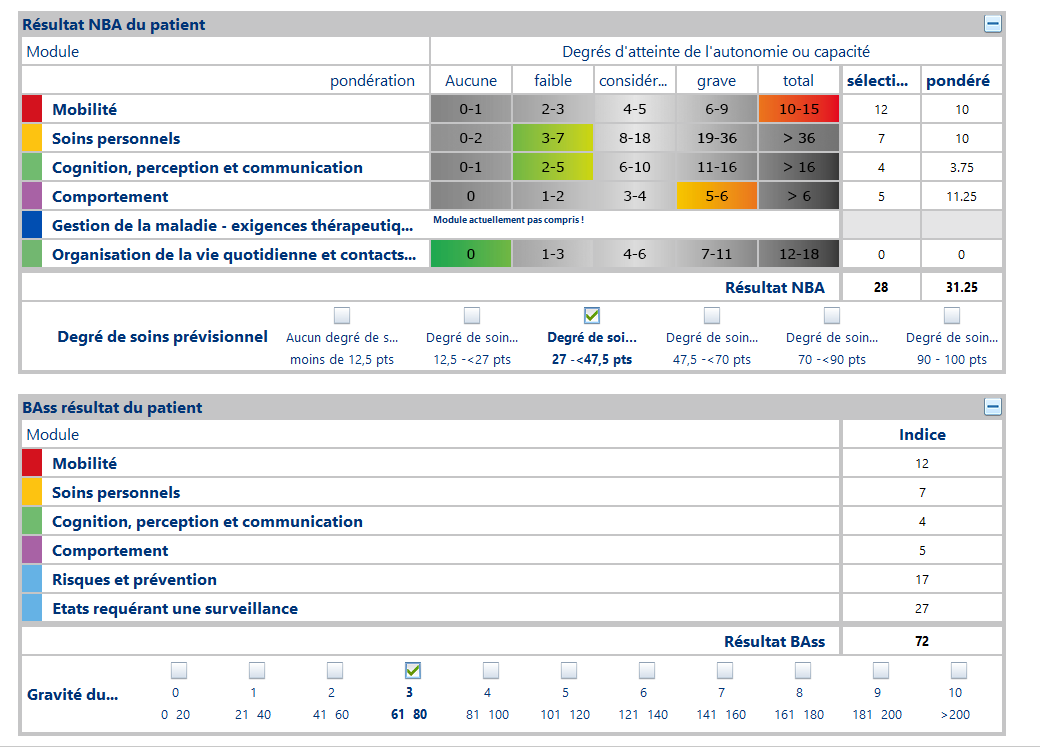Select the 47,5 - <70 pts checkbox
Viewport: 1040px width, 747px height.
coord(712,316)
